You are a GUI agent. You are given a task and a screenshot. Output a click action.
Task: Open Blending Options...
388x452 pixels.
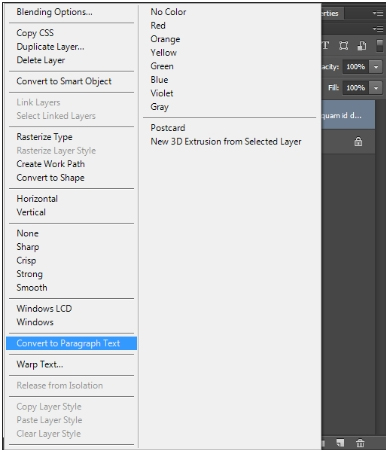[54, 12]
